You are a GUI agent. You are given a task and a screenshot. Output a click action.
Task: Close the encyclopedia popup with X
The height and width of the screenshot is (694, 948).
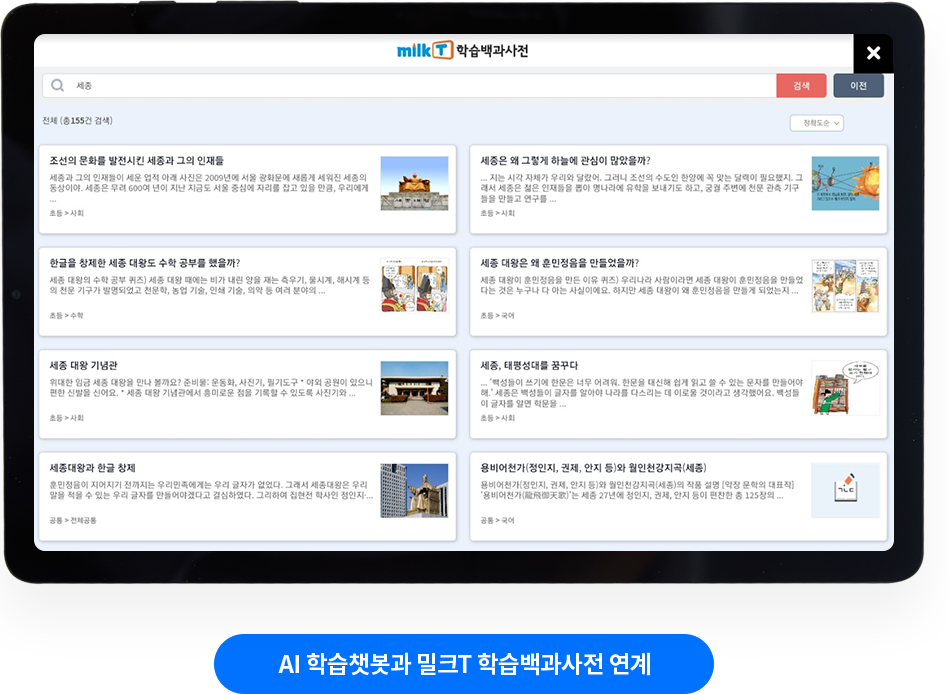point(873,54)
